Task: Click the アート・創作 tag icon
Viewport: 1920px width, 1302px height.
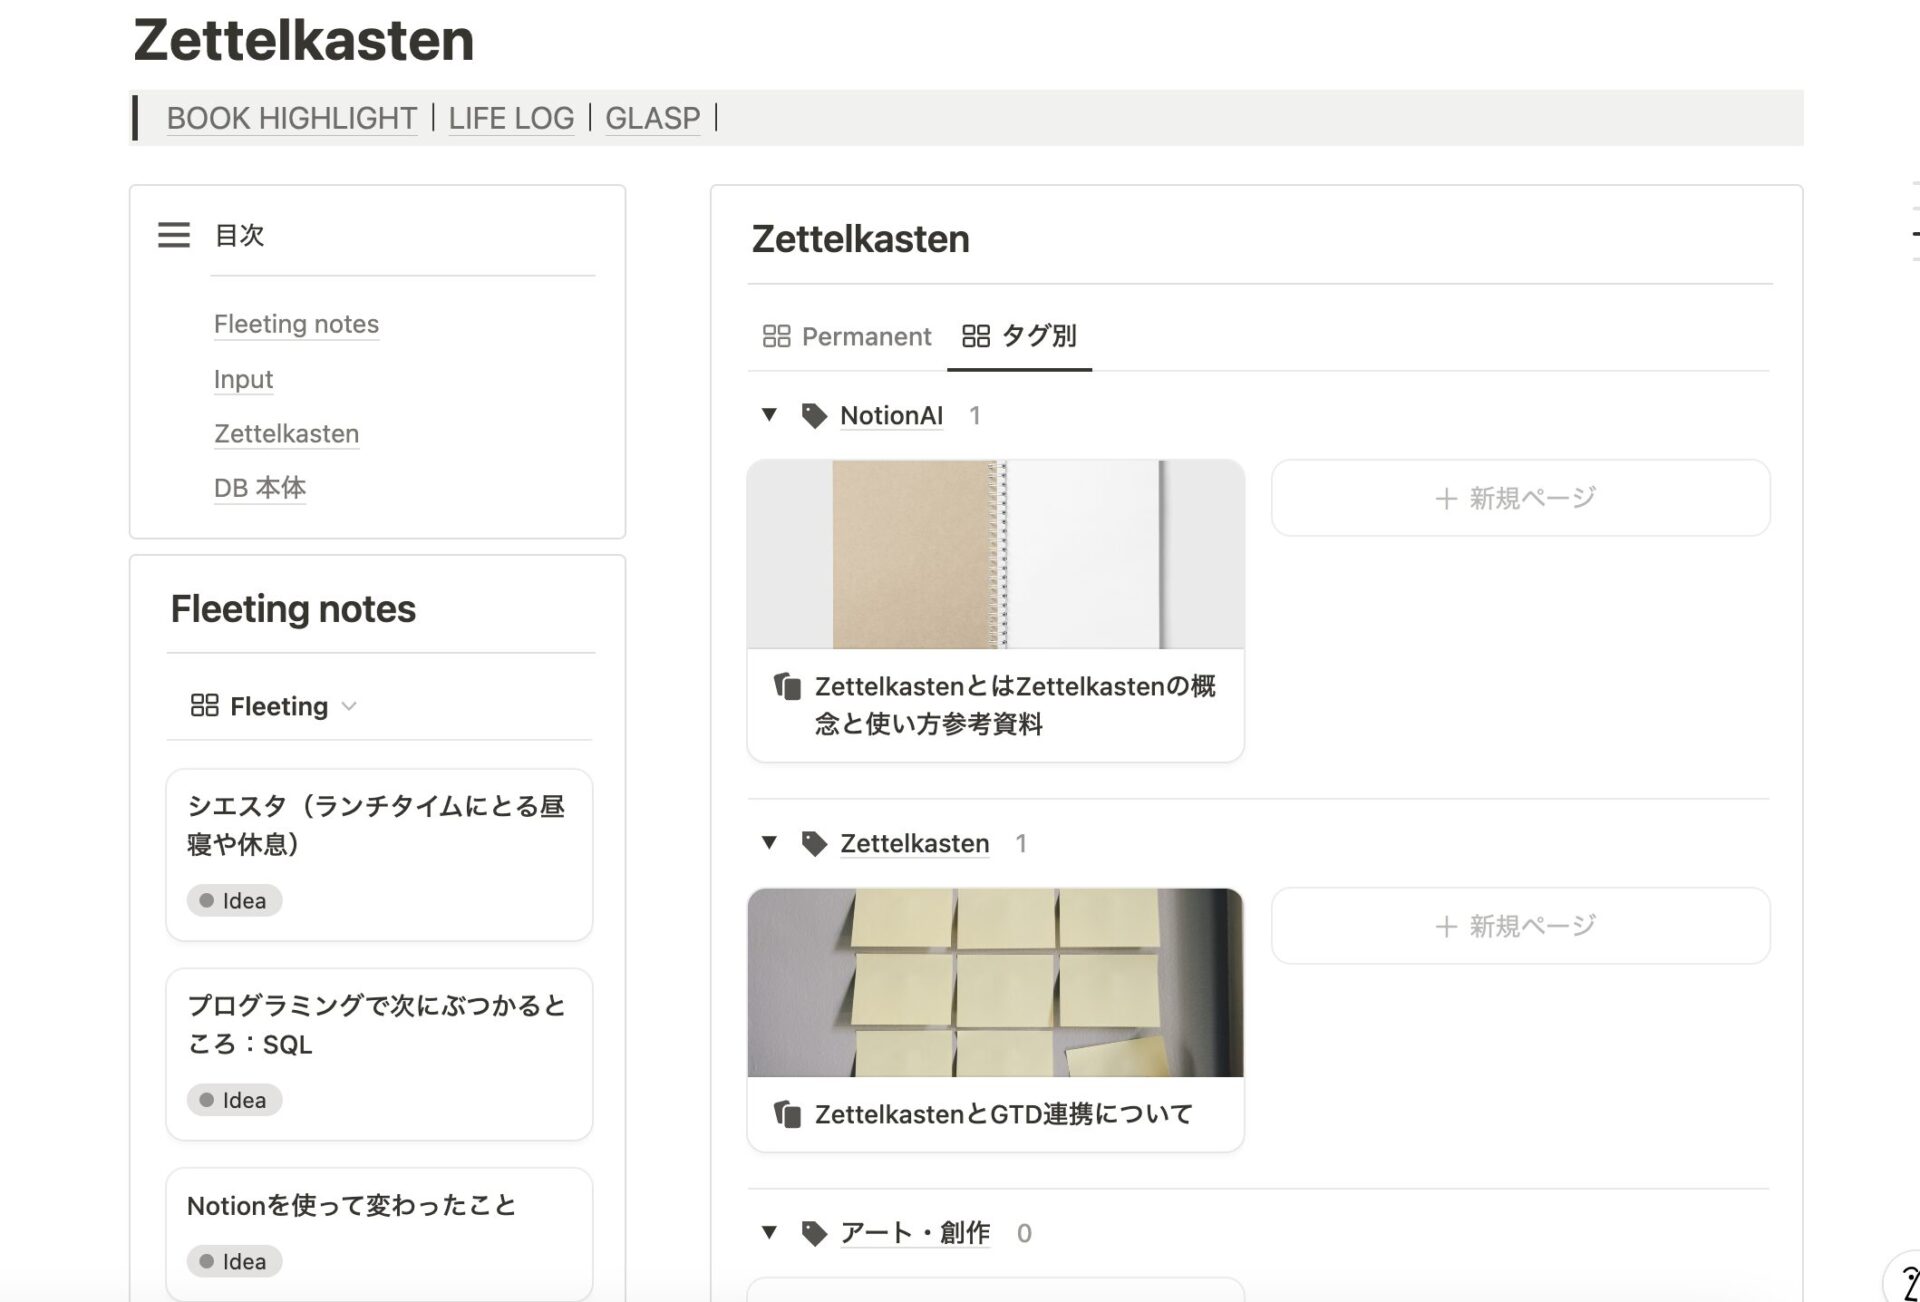Action: pos(814,1234)
